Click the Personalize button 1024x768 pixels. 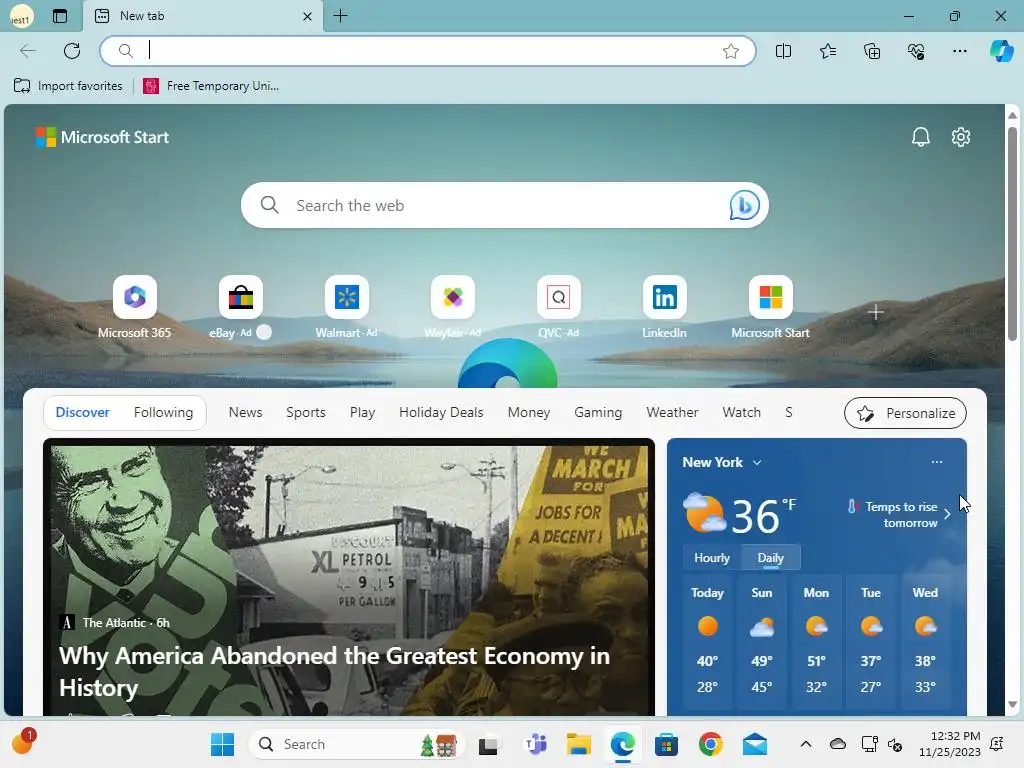coord(905,413)
